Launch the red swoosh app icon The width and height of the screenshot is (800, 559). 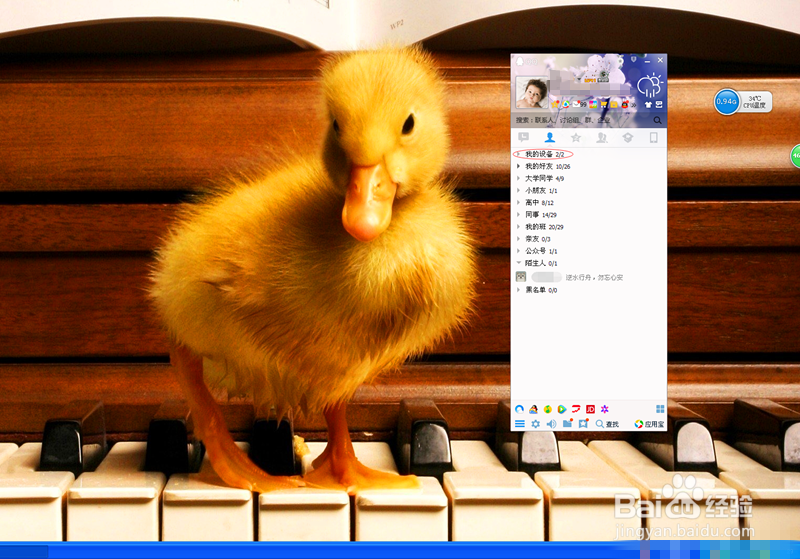576,409
